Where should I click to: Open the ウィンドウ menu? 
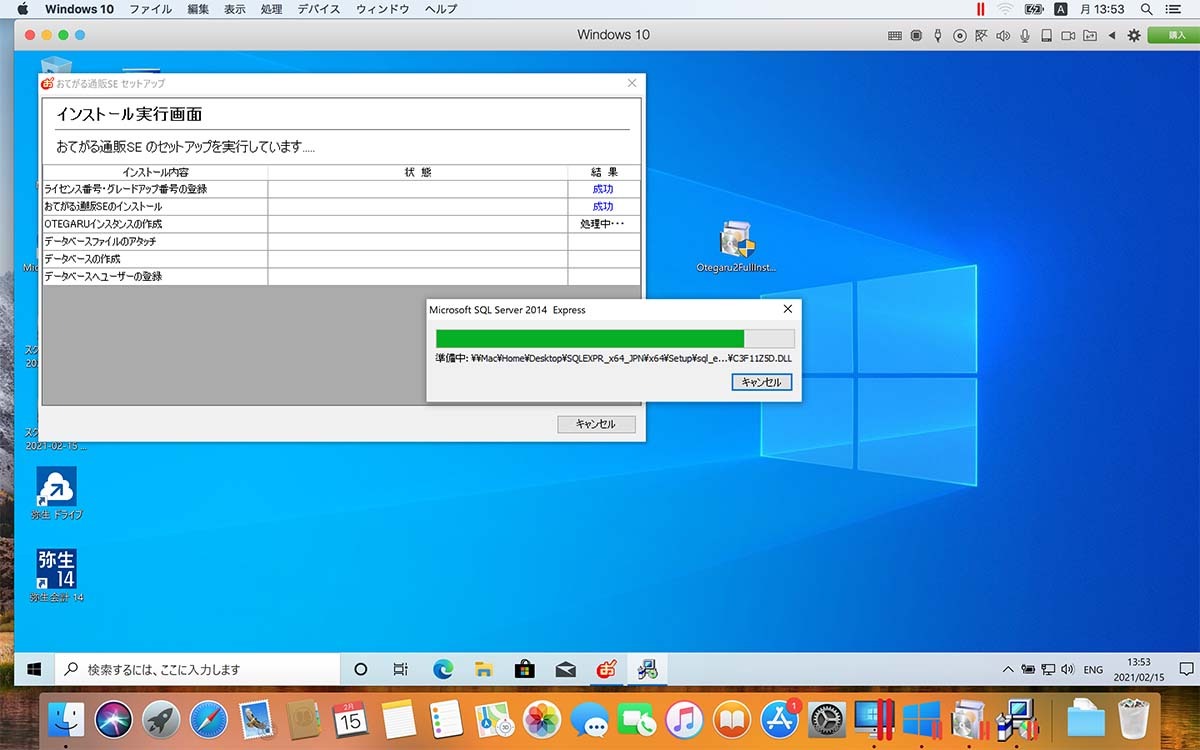click(383, 9)
